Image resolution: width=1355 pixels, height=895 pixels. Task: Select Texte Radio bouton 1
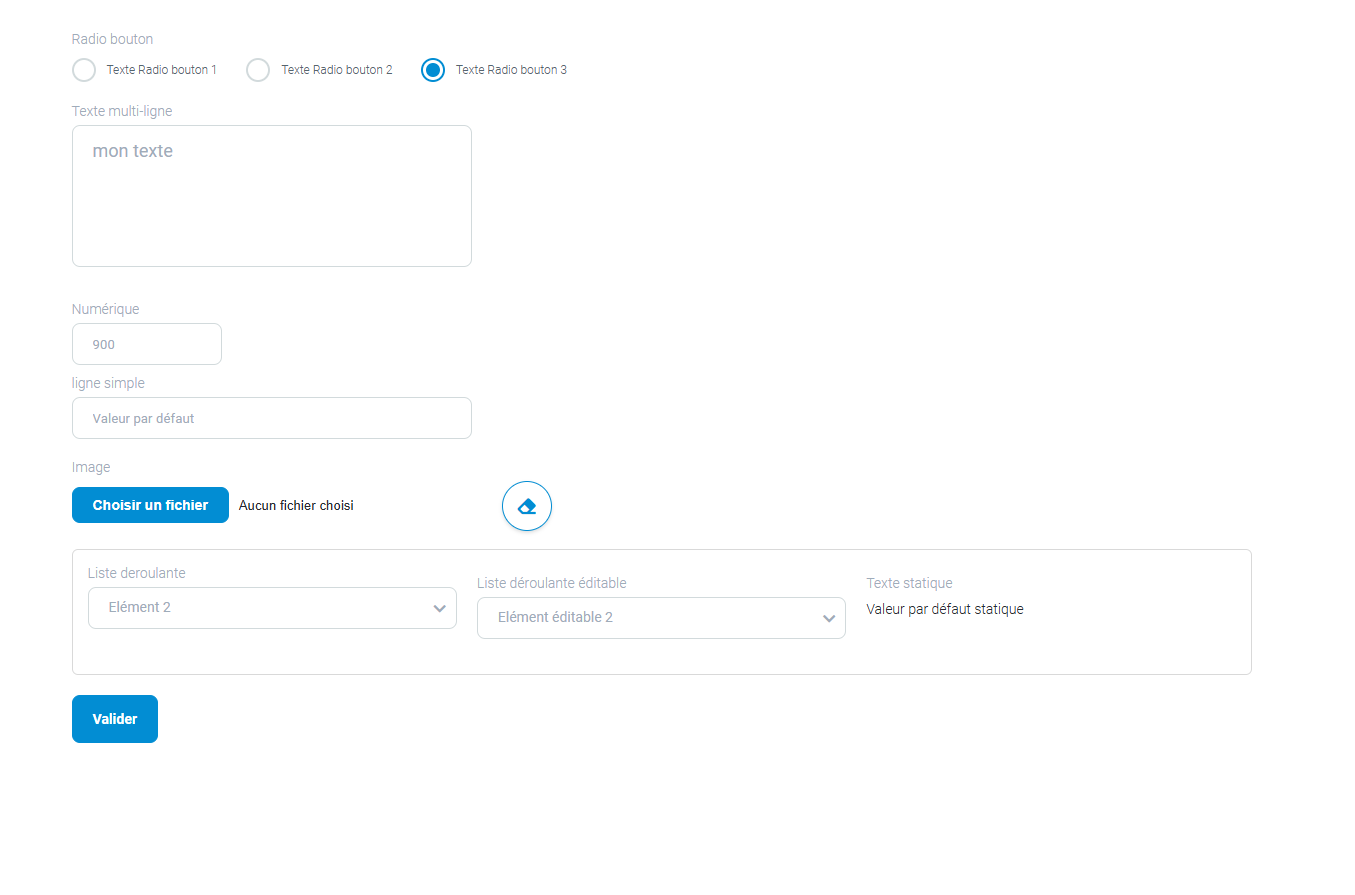tap(84, 70)
